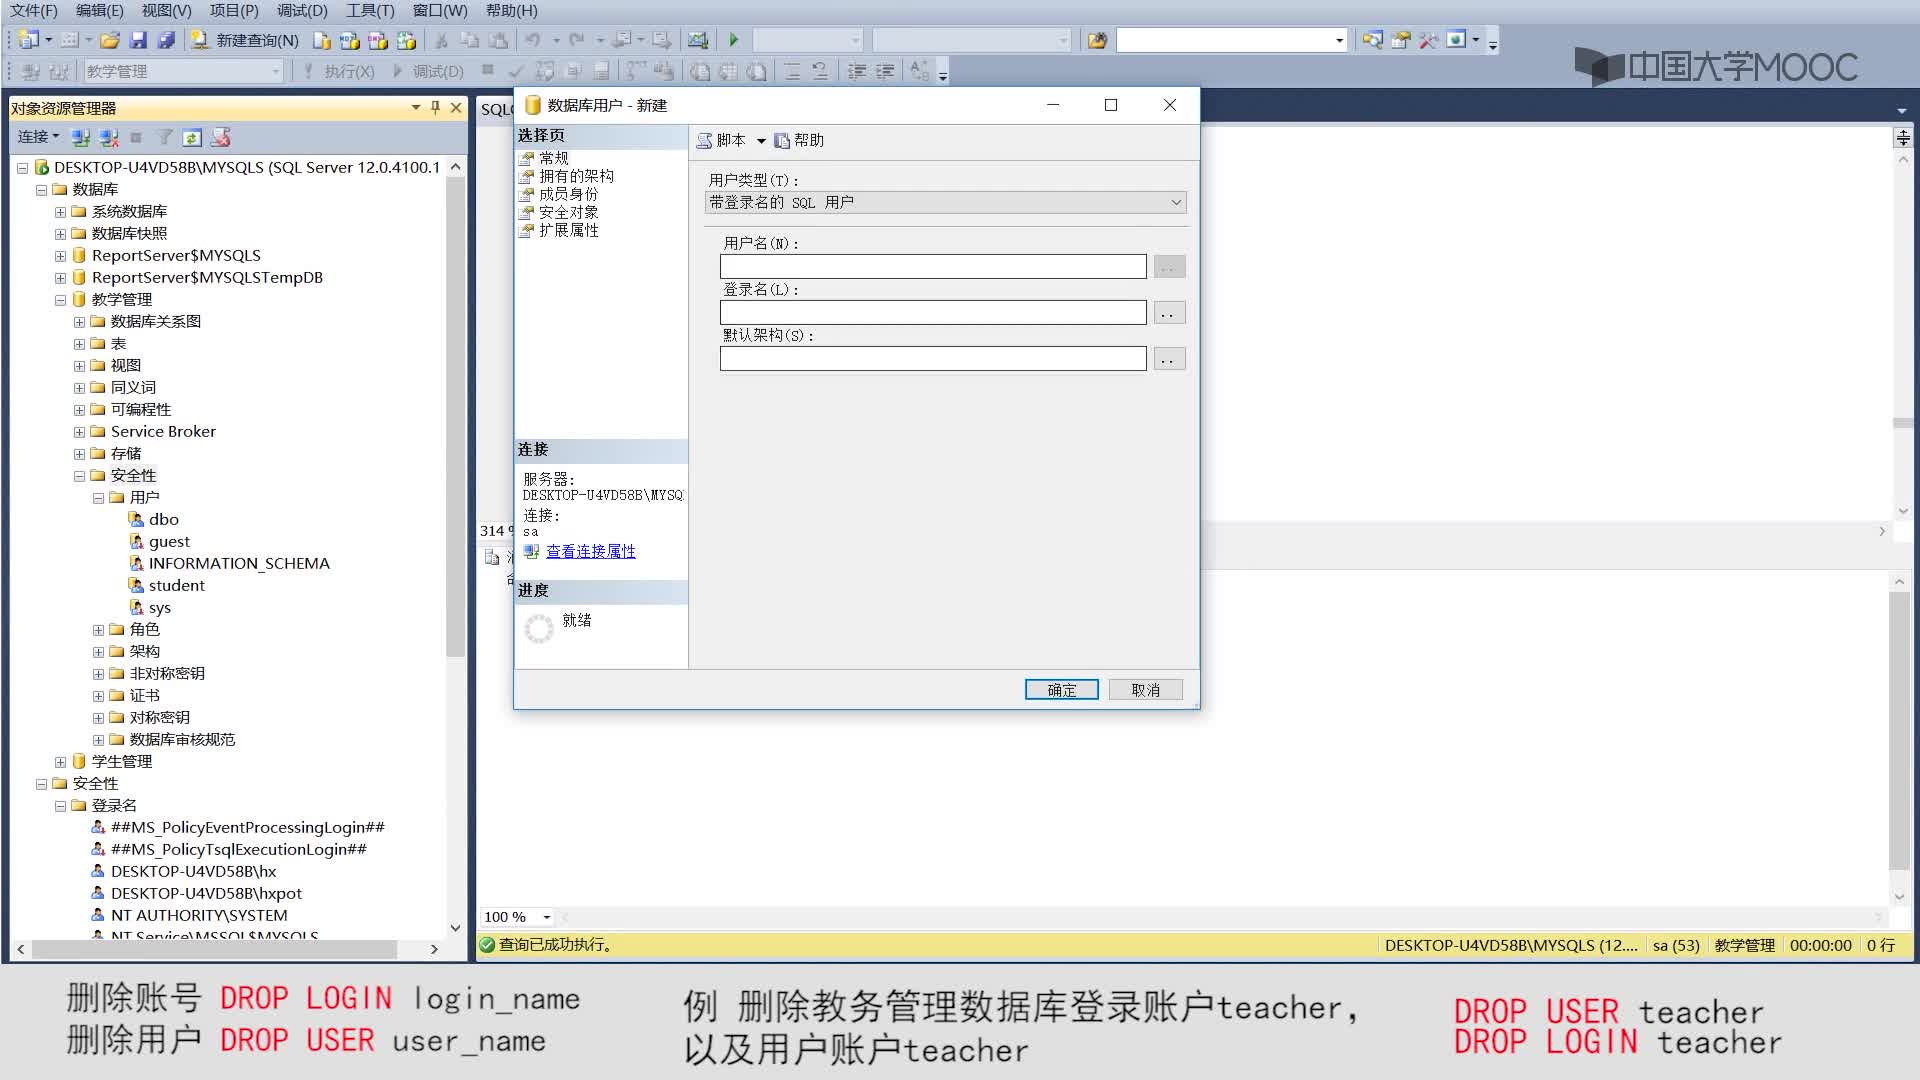Click 用户名 input field to type
1920x1080 pixels.
tap(931, 266)
